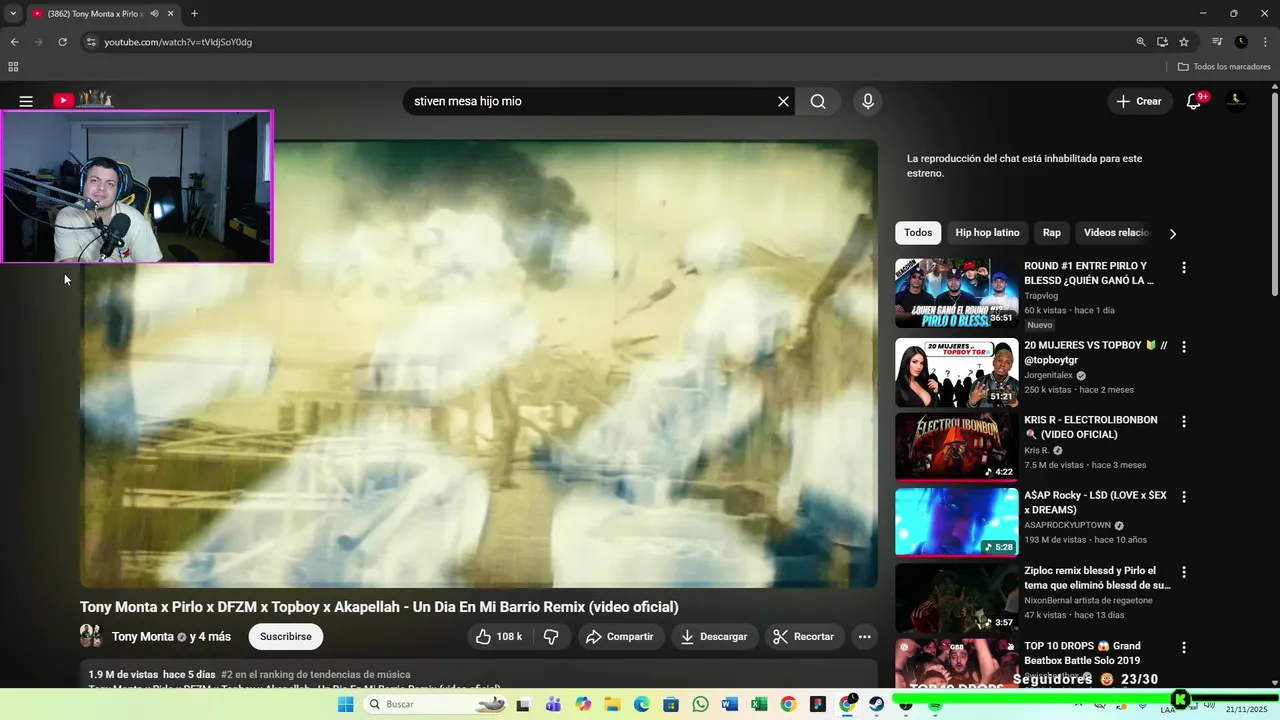Image resolution: width=1280 pixels, height=720 pixels.
Task: Open Tony Monta channel avatar
Action: pos(91,636)
